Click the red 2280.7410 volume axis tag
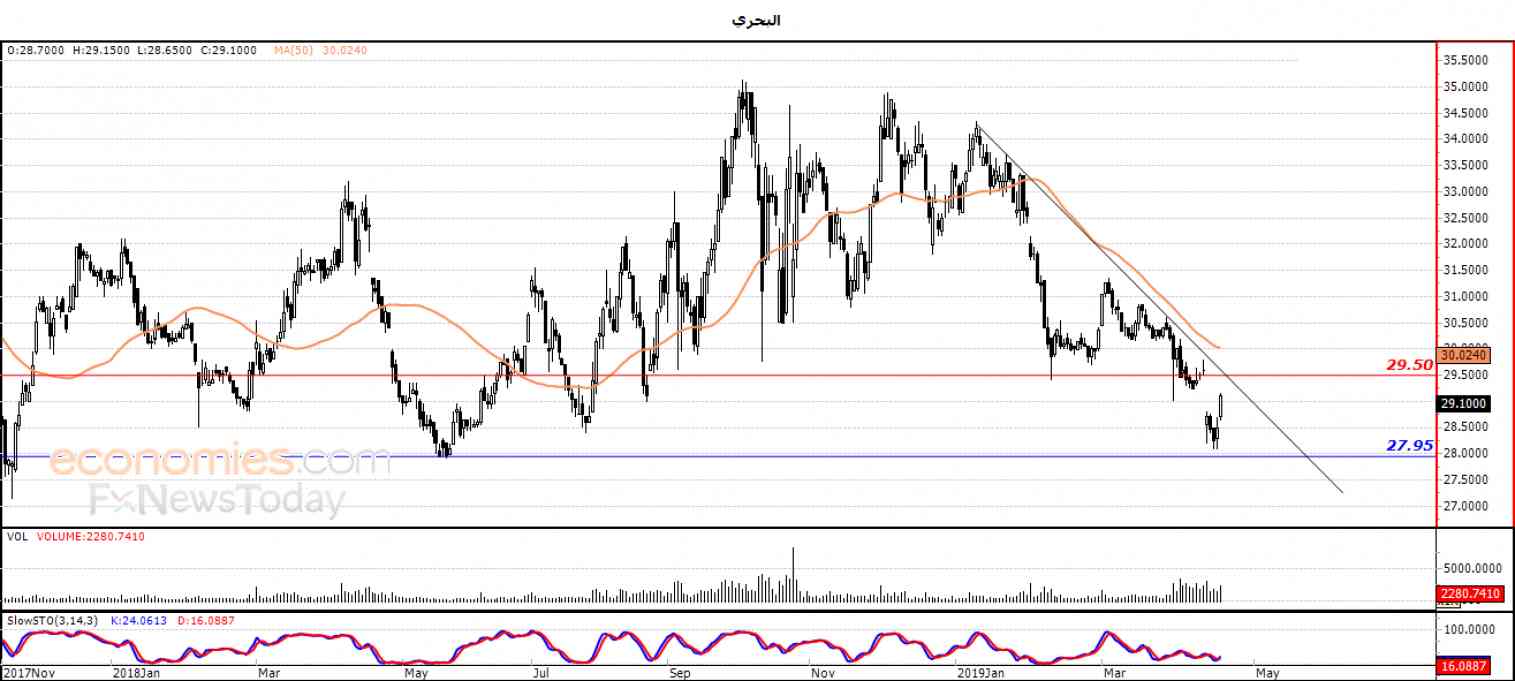1515x681 pixels. pyautogui.click(x=1469, y=594)
